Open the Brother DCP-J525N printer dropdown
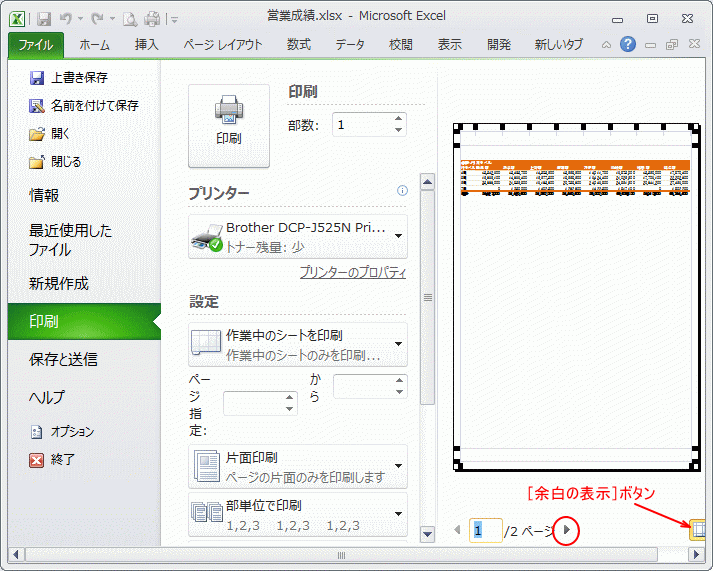The width and height of the screenshot is (713, 571). click(298, 237)
